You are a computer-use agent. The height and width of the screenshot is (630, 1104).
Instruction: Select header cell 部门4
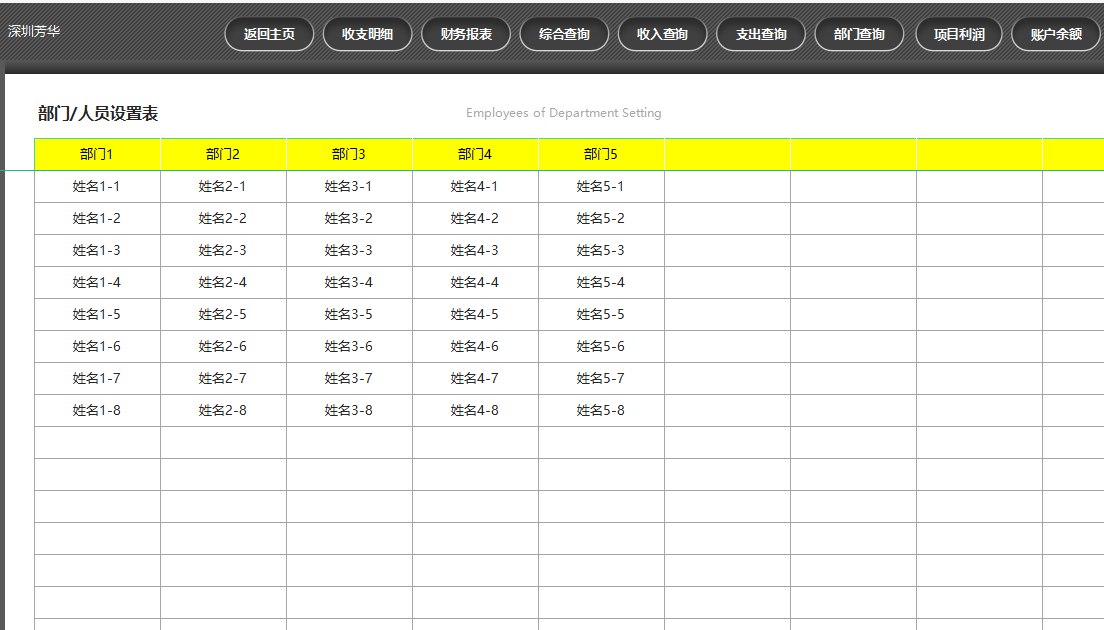tap(475, 154)
